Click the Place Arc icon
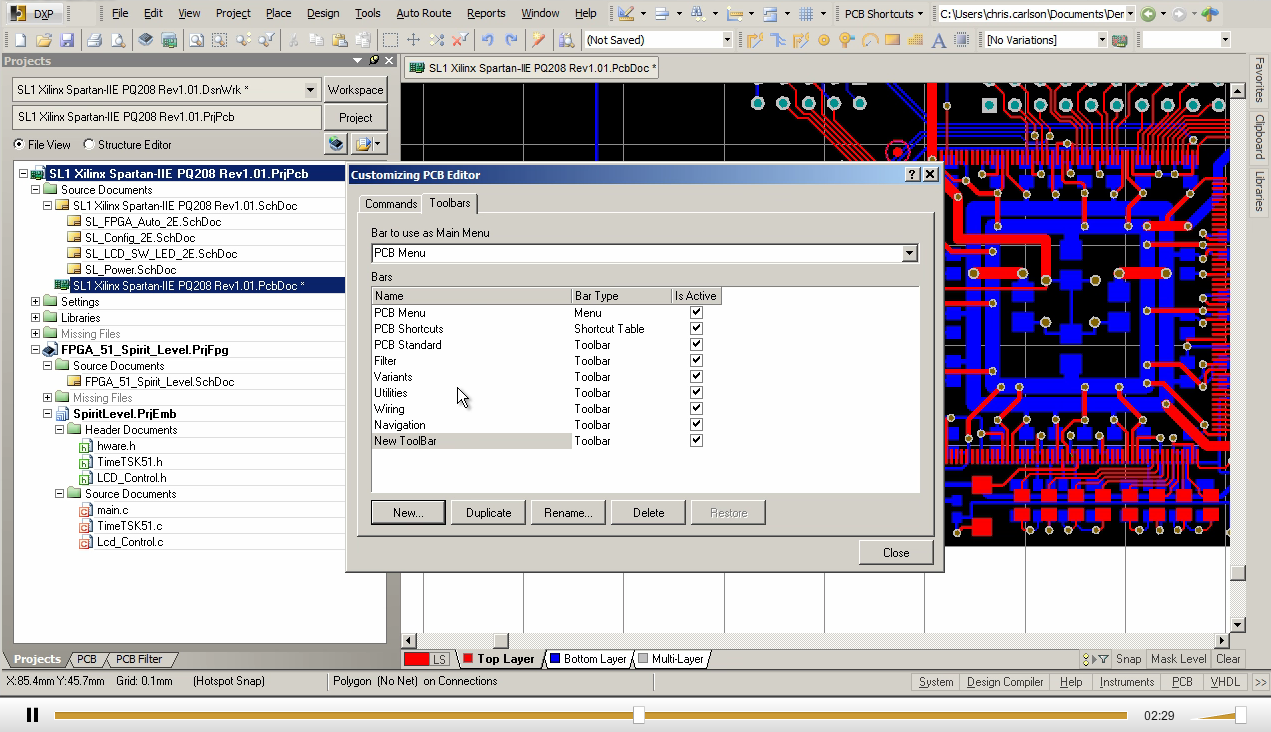The image size is (1271, 732). click(869, 40)
